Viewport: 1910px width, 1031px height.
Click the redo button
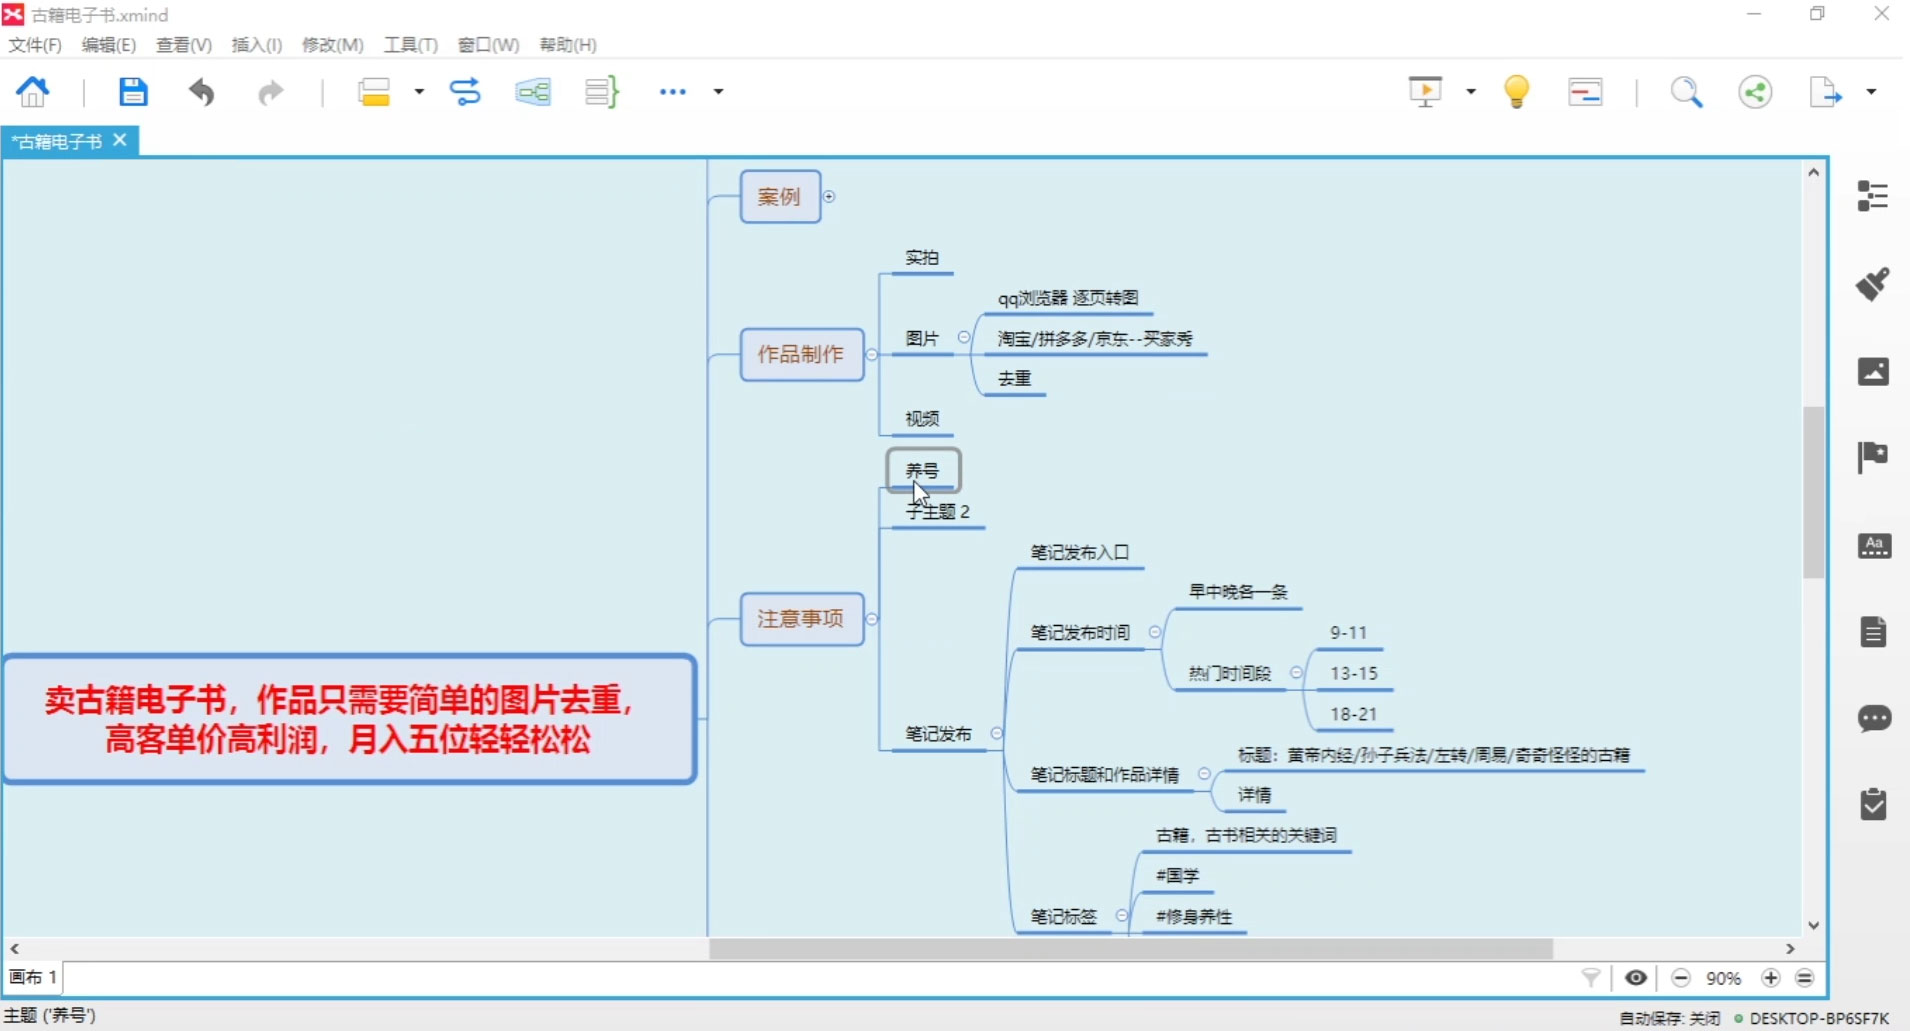(x=270, y=91)
